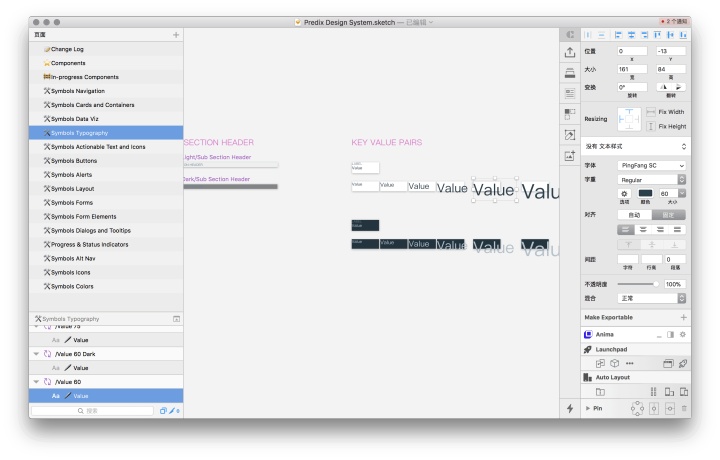Set text alignment to center
Image resolution: width=720 pixels, height=460 pixels.
point(643,230)
